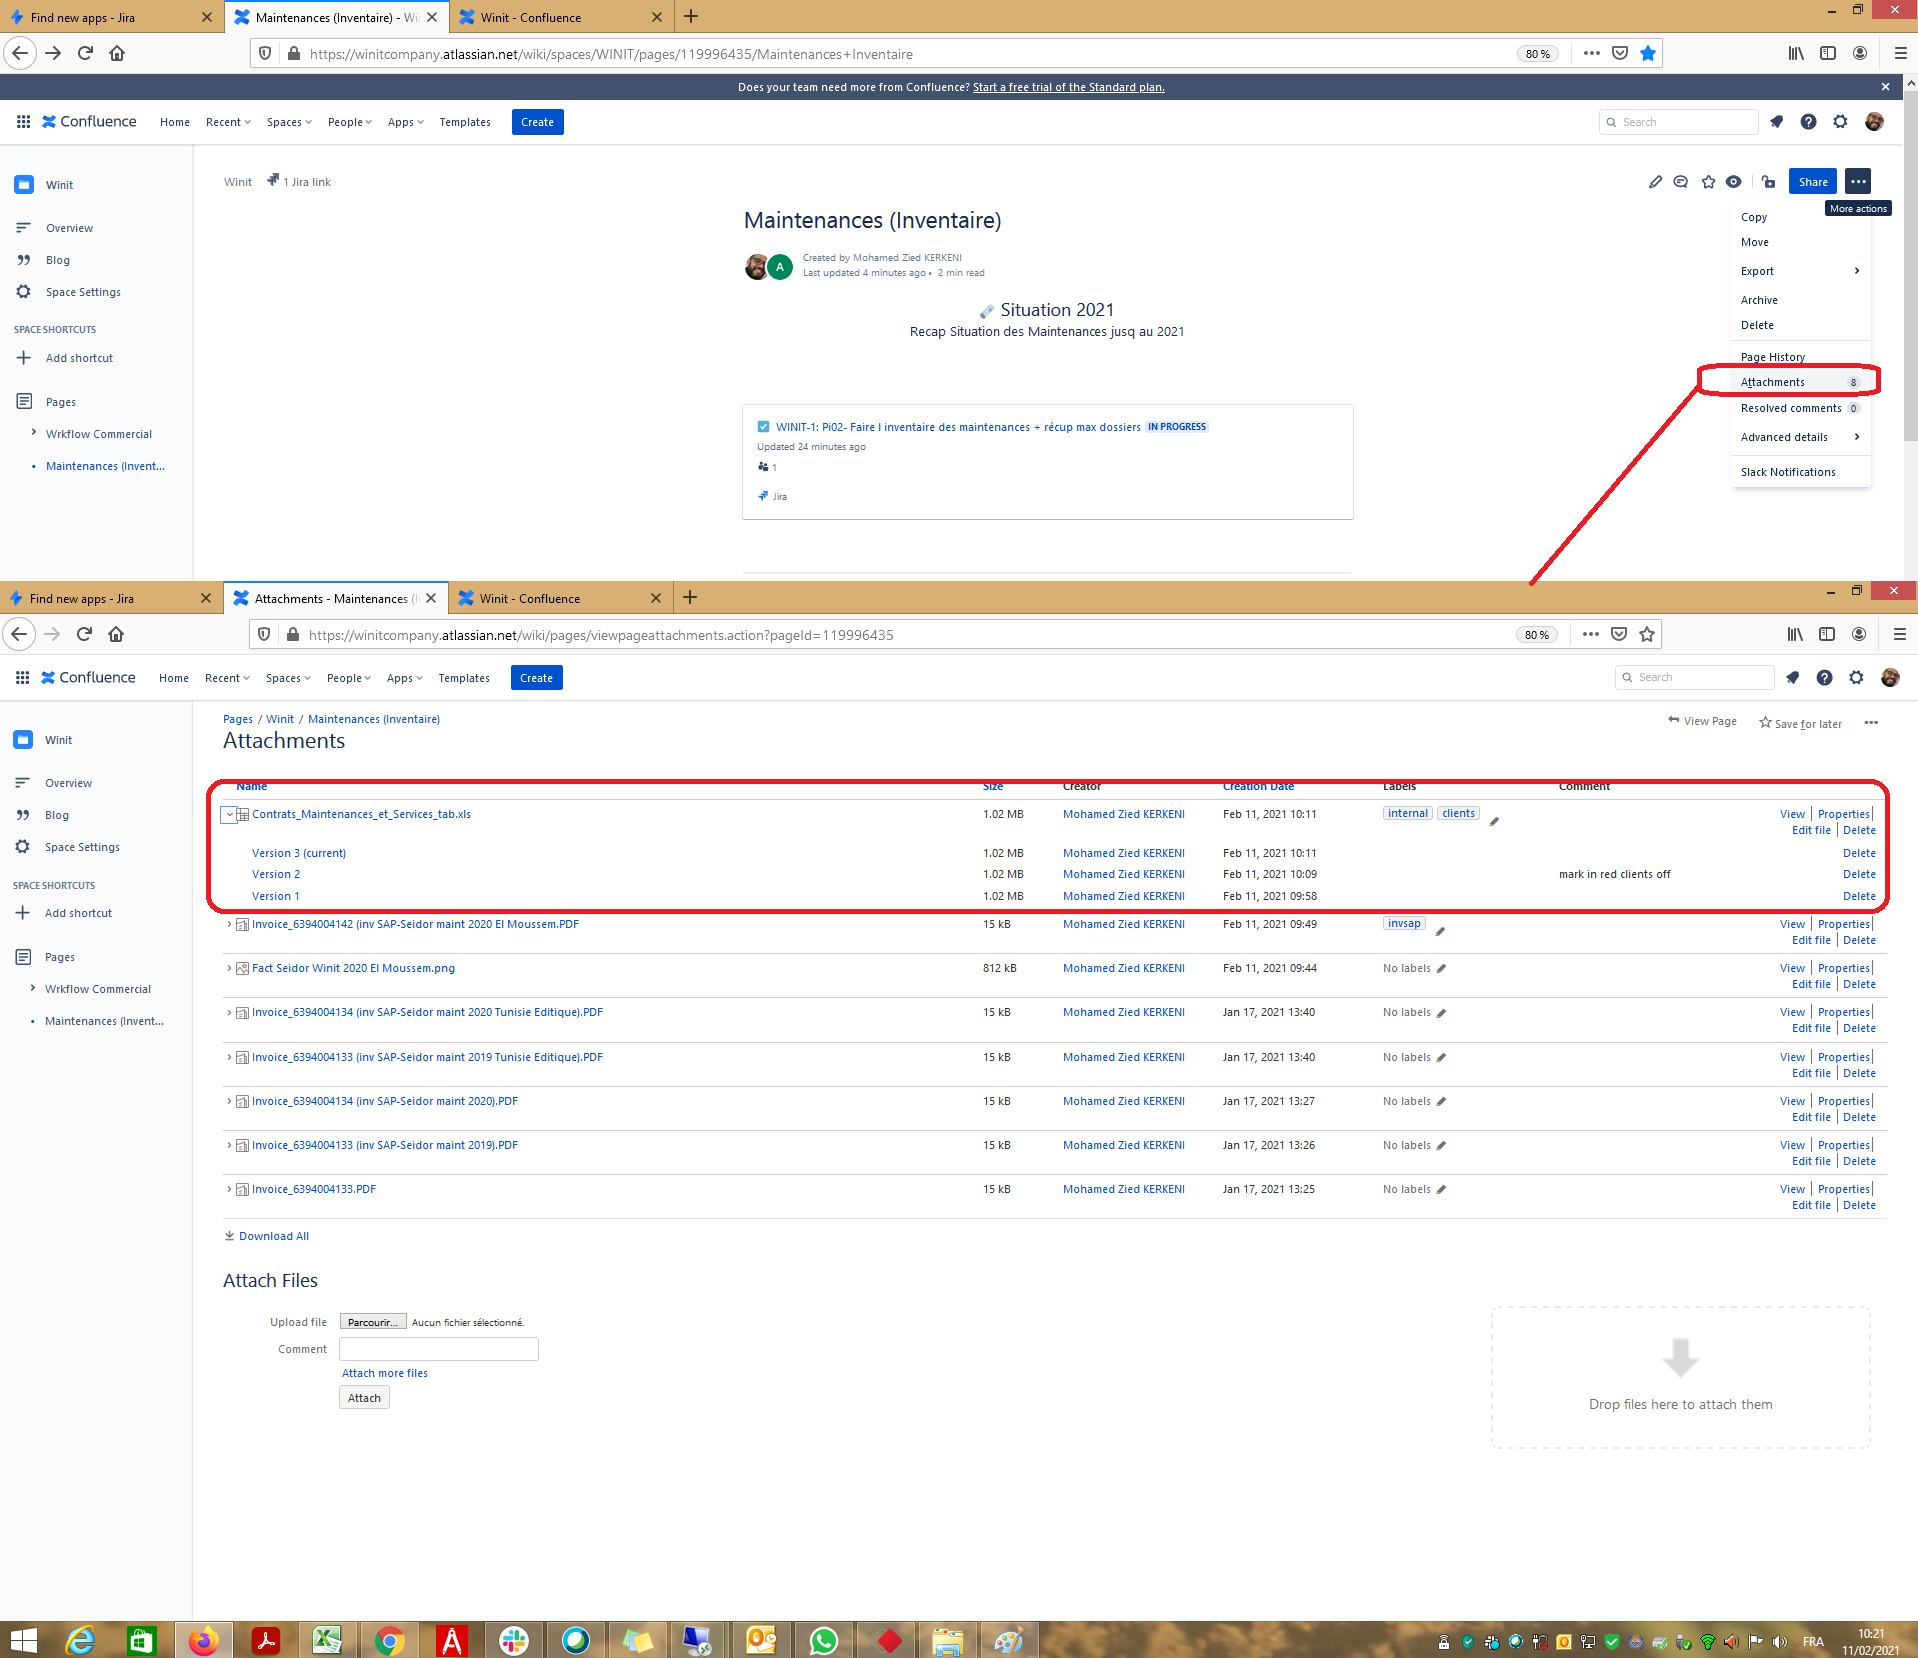Click View Page link
Viewport: 1918px width, 1658px height.
coord(1702,721)
